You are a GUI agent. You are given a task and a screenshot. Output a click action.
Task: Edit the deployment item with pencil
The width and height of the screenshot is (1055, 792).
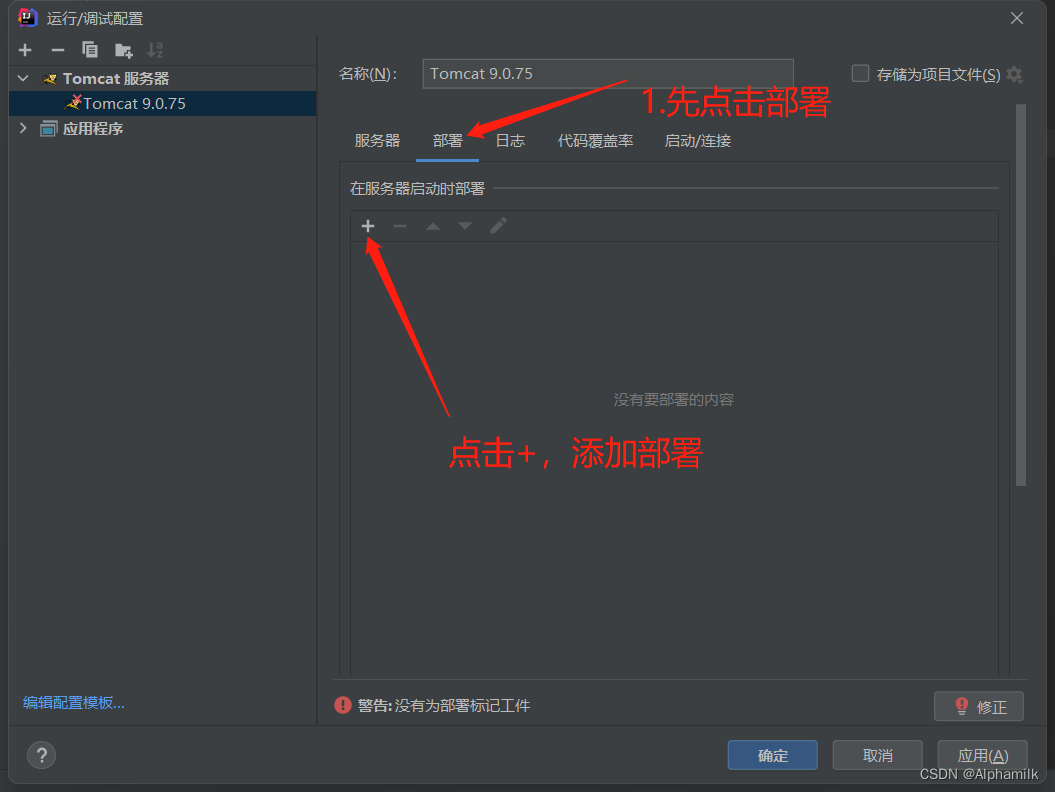(x=498, y=226)
